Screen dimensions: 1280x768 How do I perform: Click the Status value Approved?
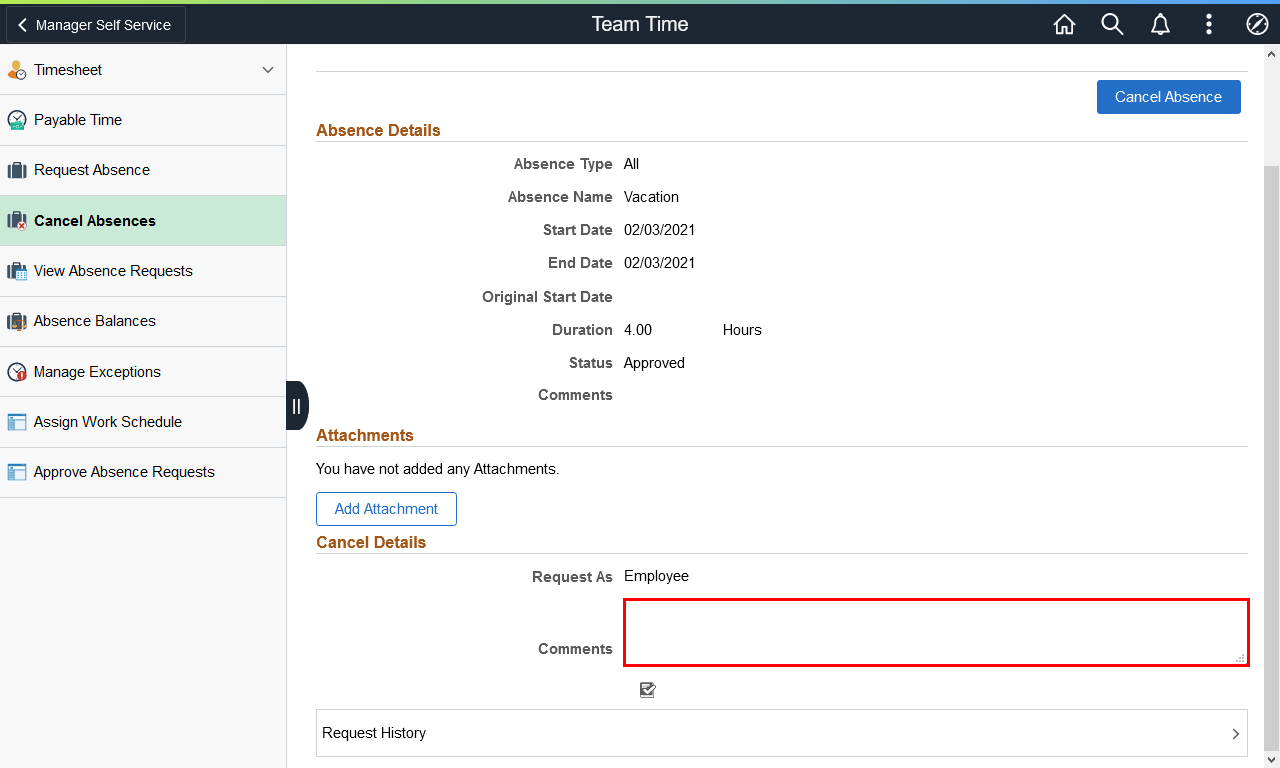click(654, 363)
